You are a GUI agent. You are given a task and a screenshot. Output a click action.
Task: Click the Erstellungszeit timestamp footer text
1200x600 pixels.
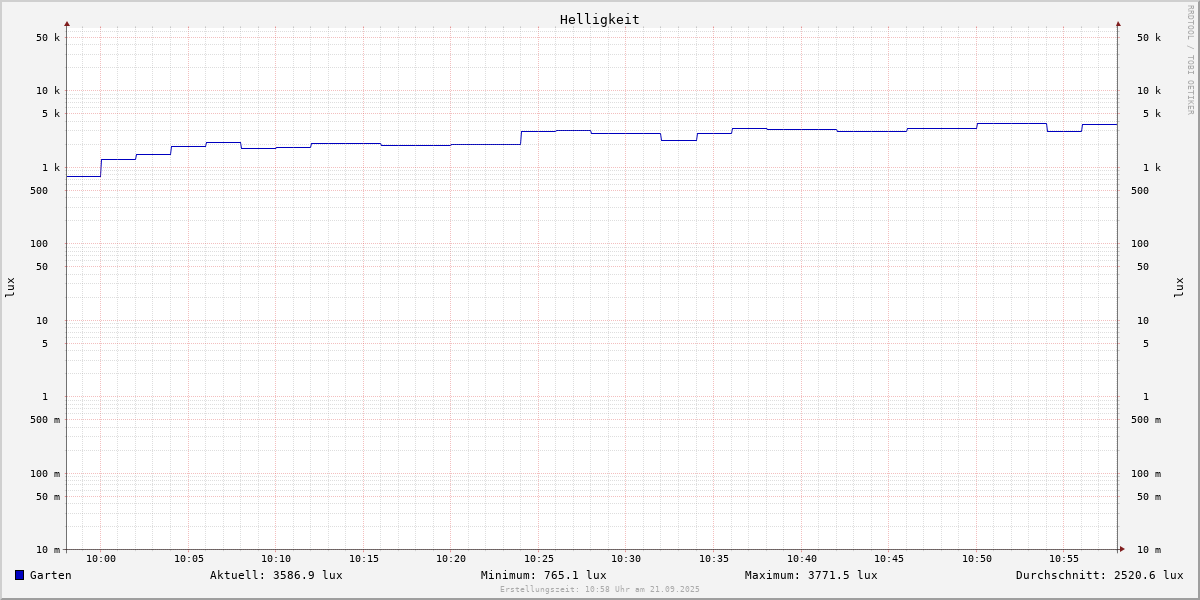coord(600,590)
